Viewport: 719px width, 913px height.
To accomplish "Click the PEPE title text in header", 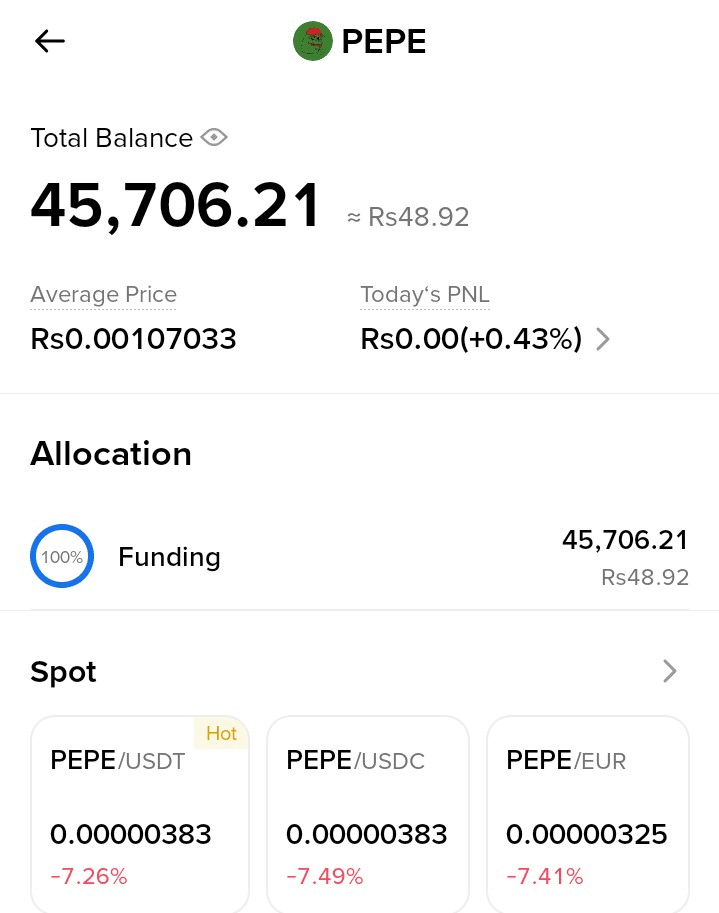I will click(x=384, y=41).
